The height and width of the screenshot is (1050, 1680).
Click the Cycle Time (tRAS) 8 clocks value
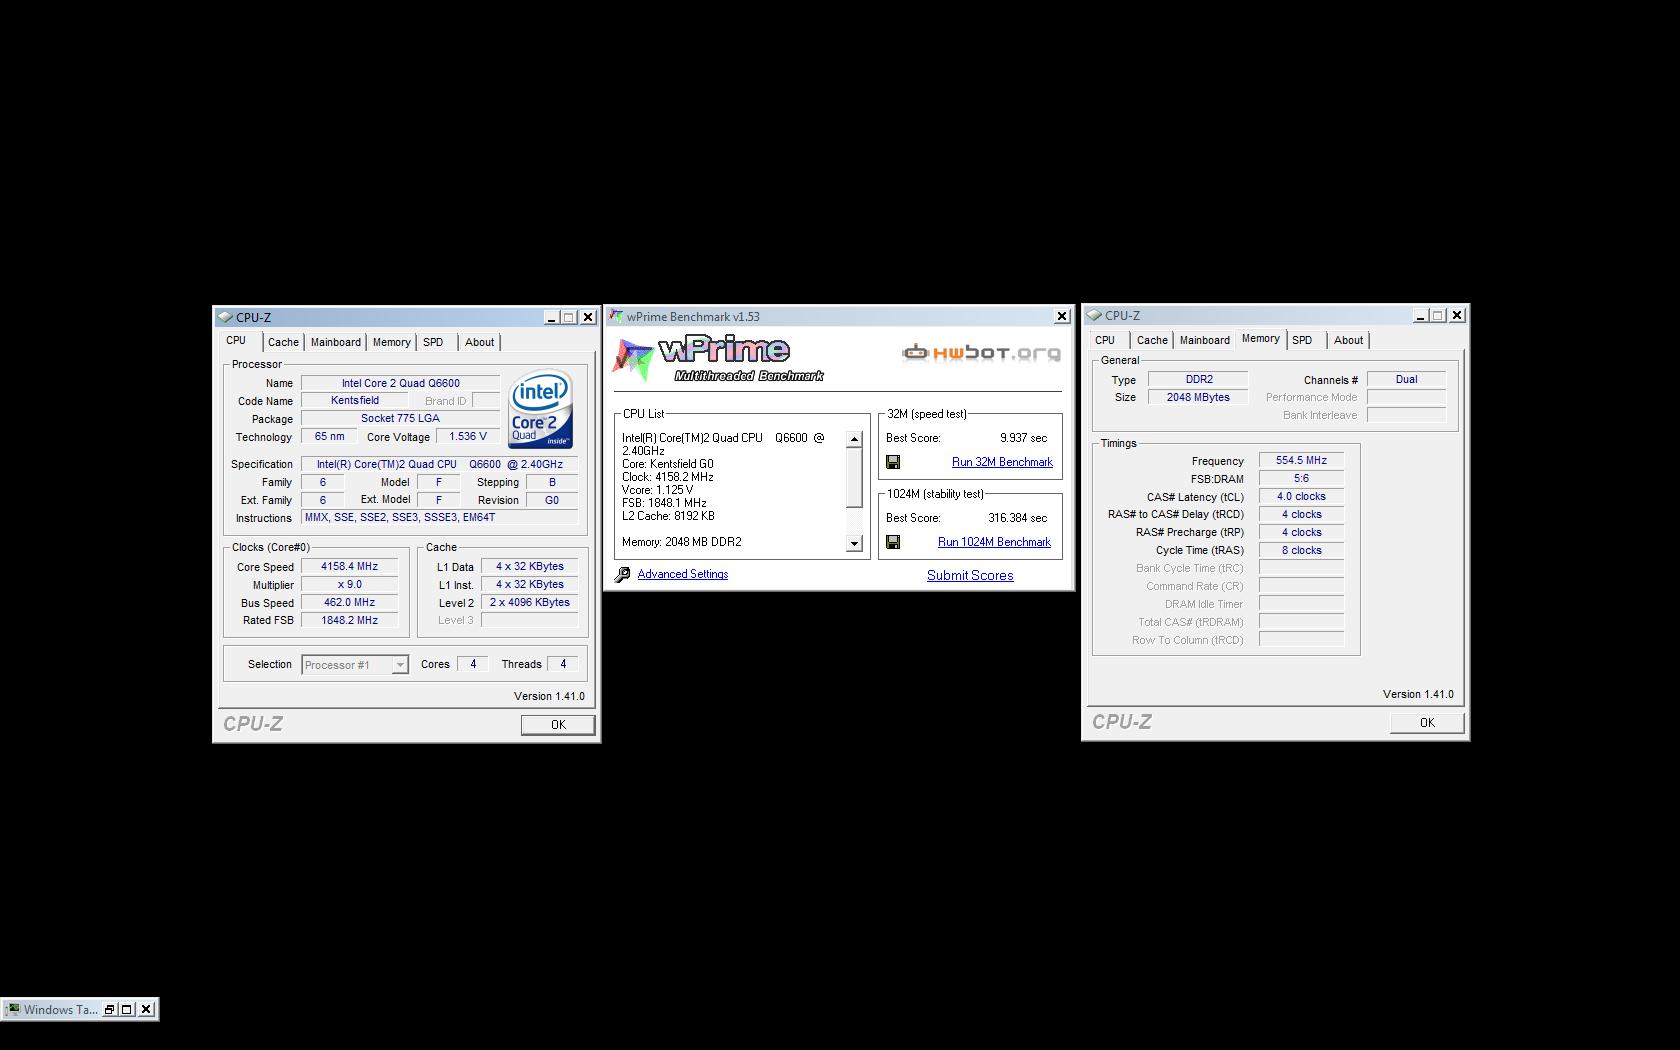click(1301, 551)
